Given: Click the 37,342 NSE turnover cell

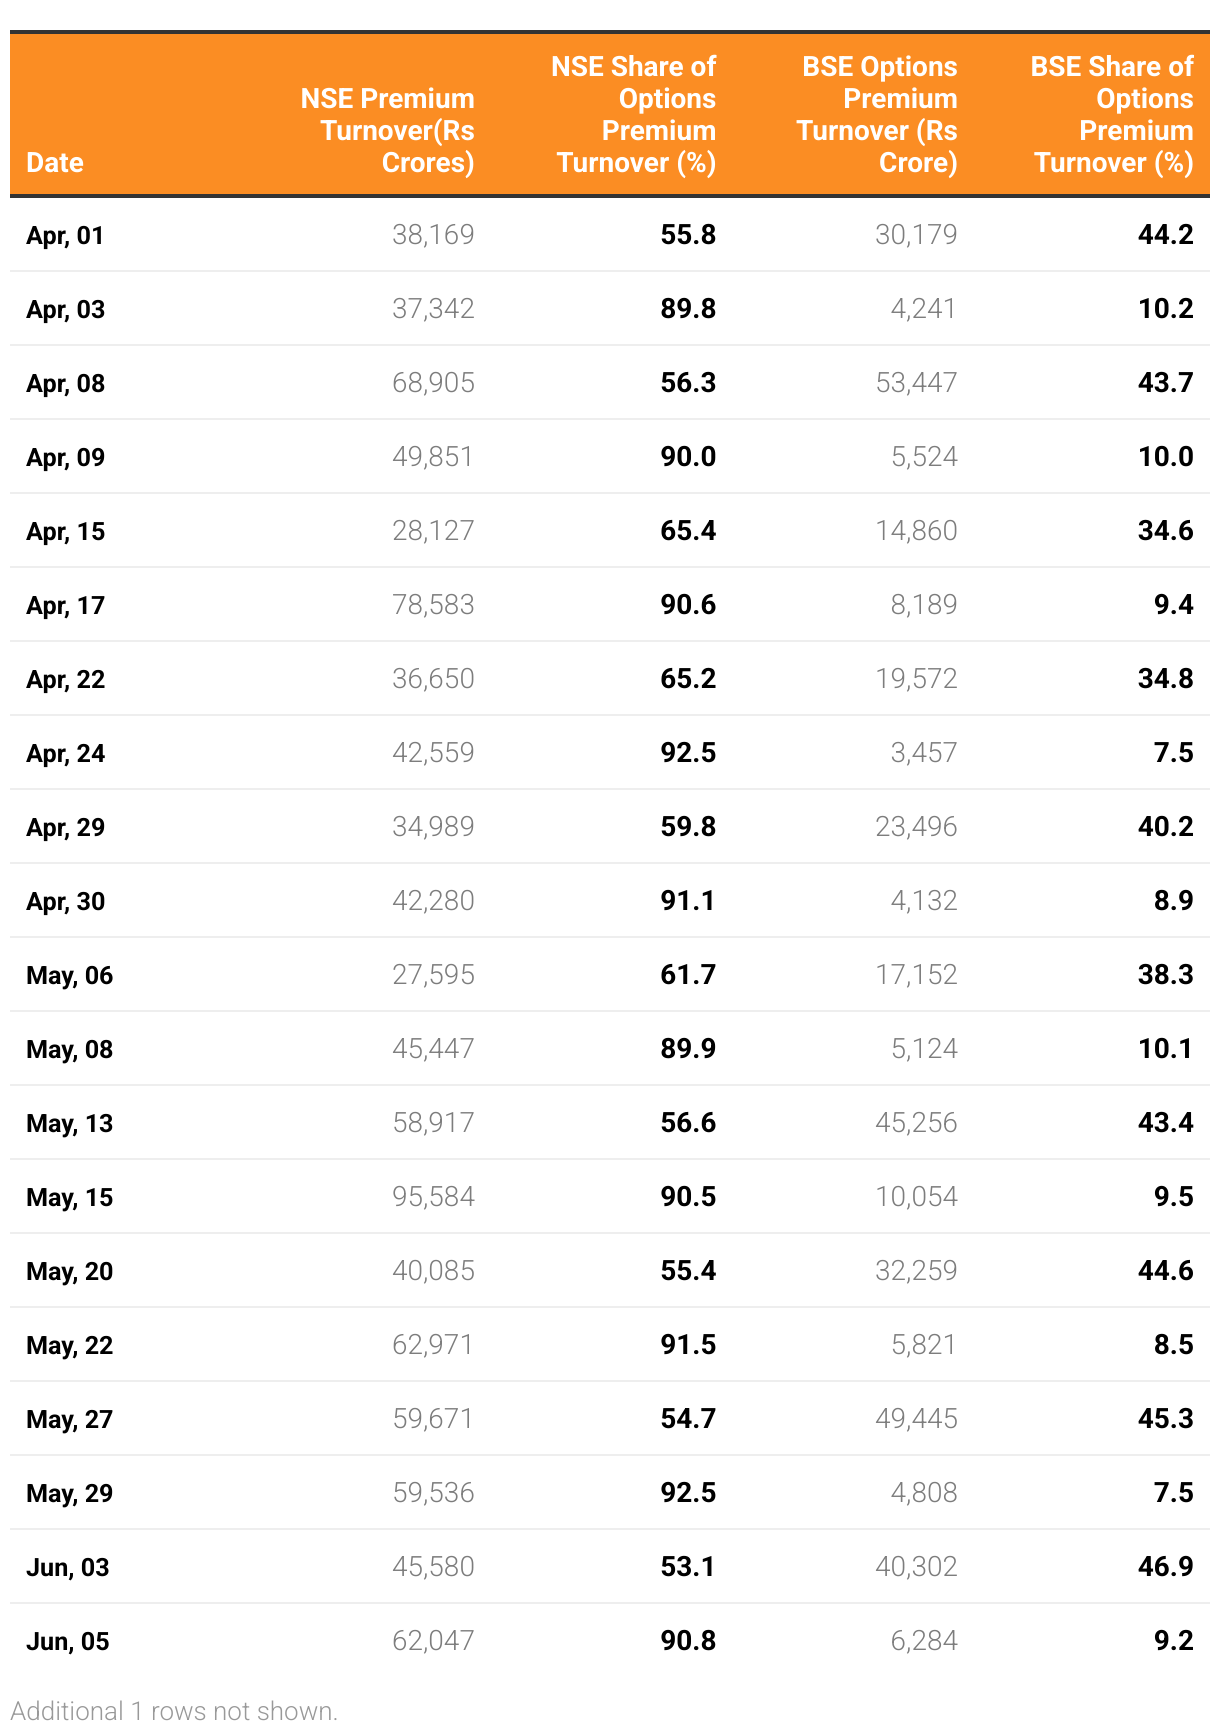Looking at the screenshot, I should [x=433, y=309].
